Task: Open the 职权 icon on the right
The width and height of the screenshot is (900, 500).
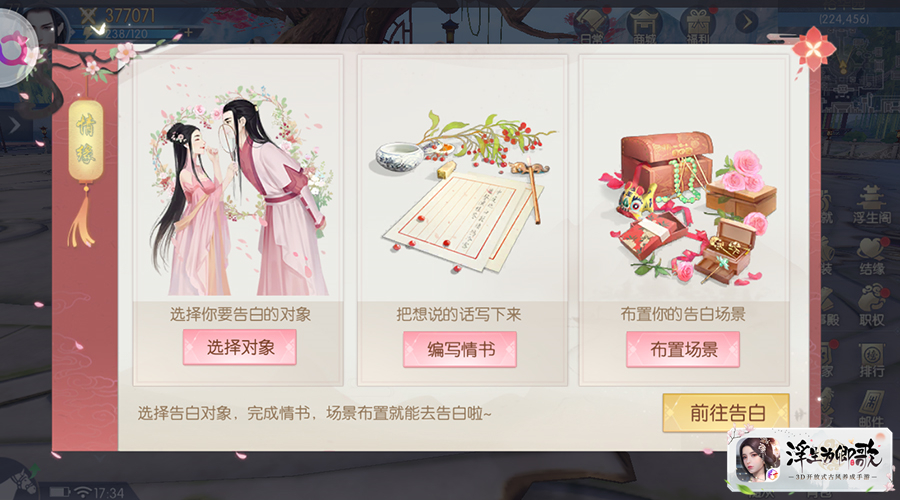Action: 871,307
